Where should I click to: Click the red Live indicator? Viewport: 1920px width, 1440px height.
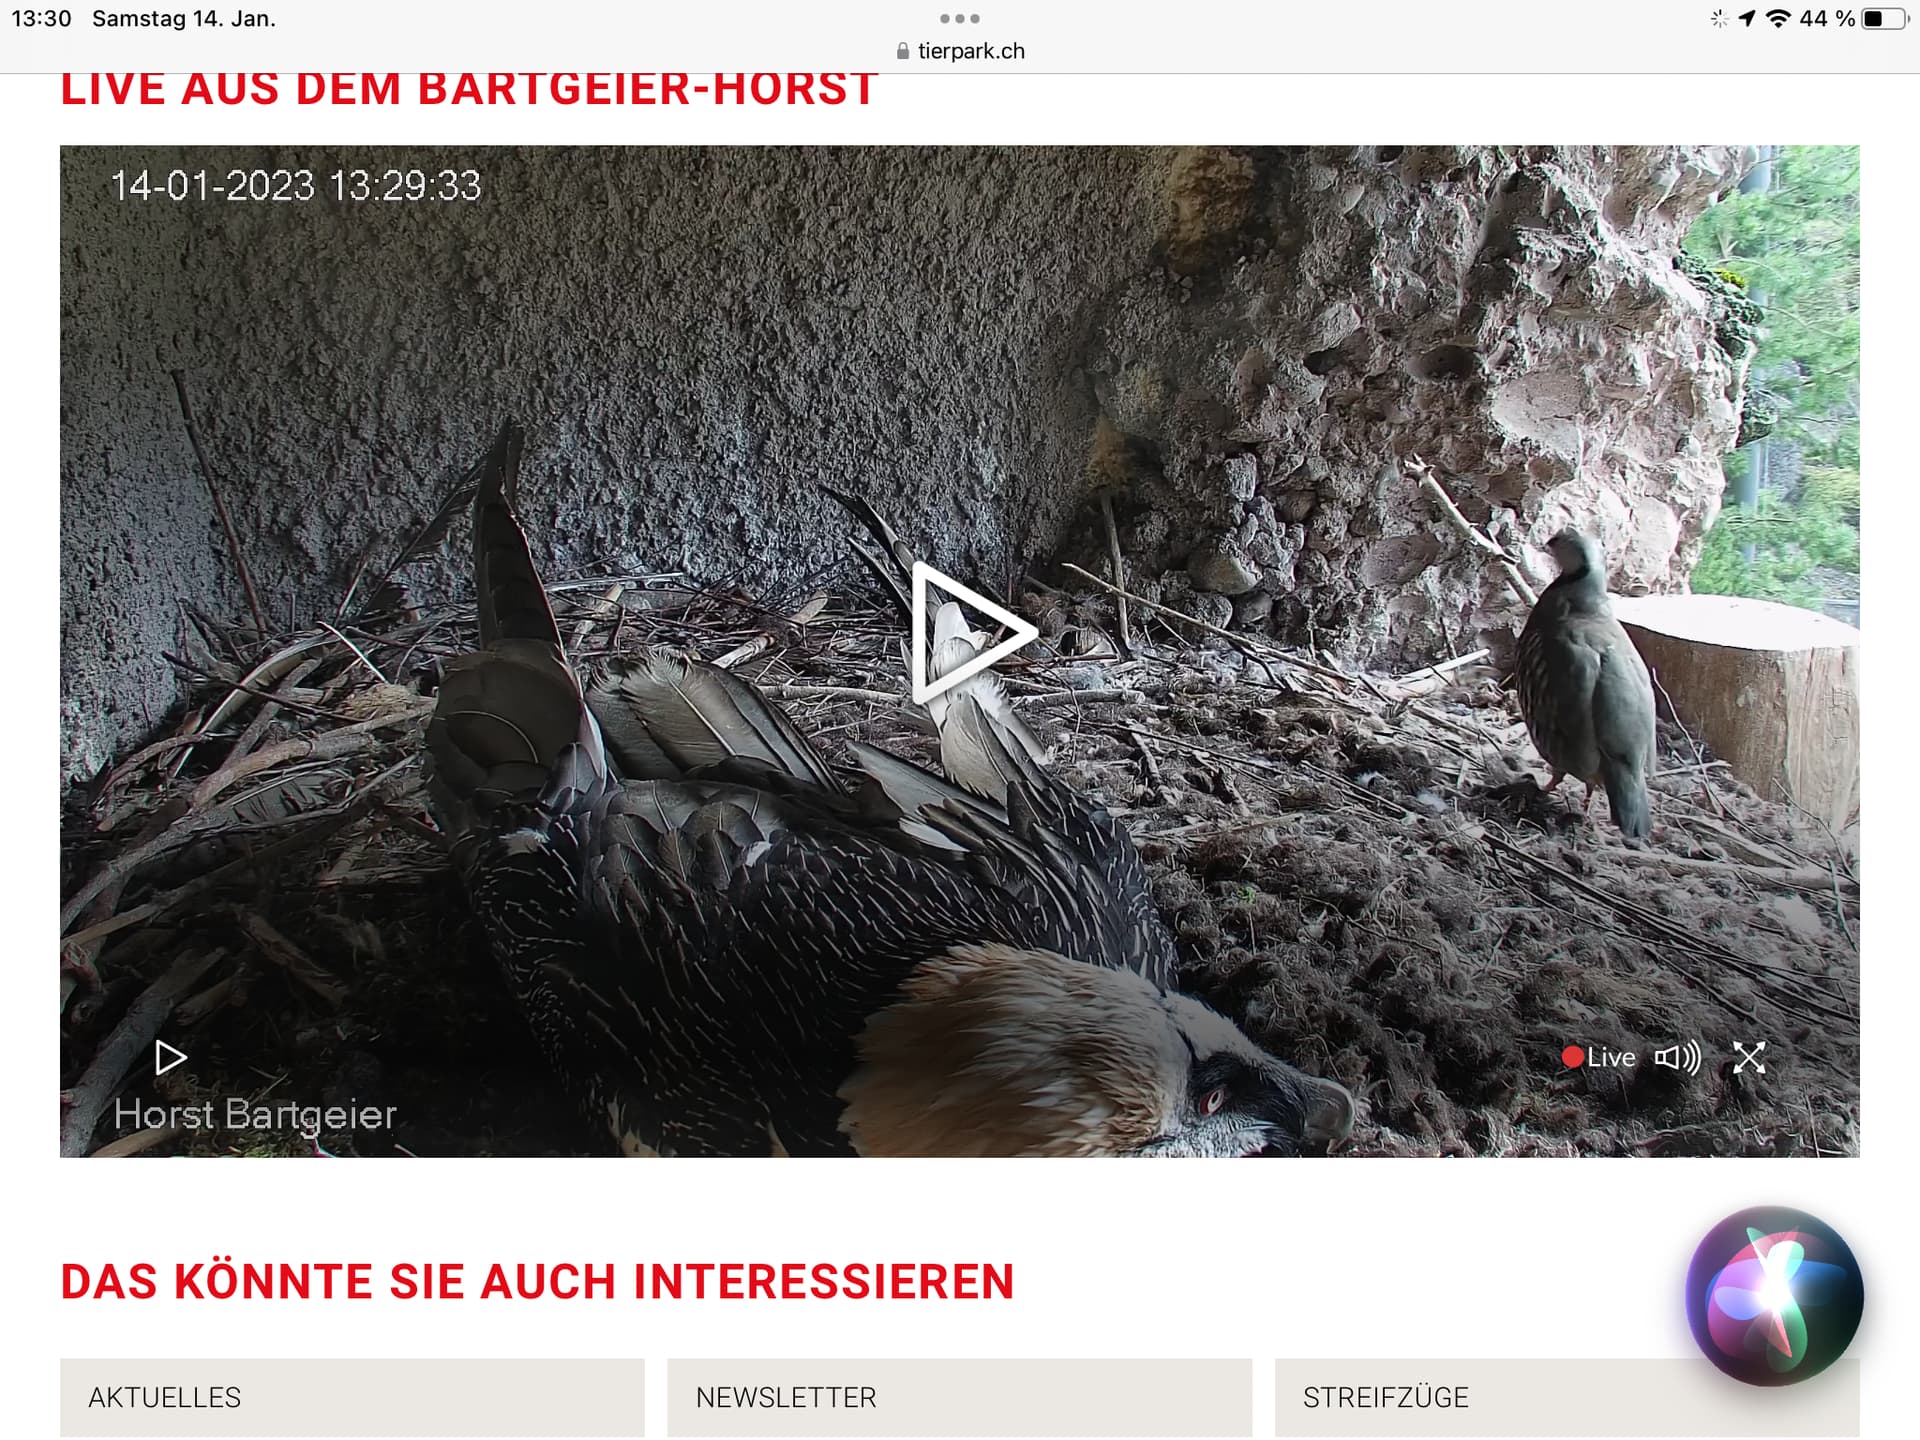click(x=1599, y=1057)
